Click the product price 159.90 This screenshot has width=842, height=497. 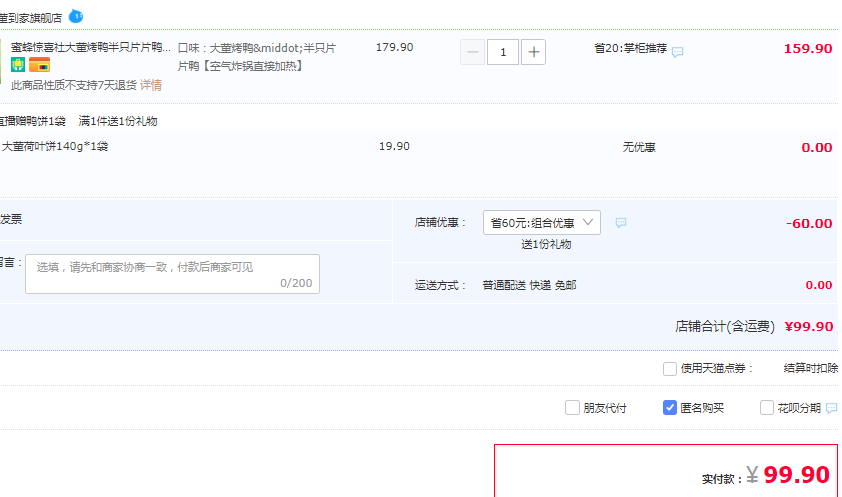[x=808, y=48]
